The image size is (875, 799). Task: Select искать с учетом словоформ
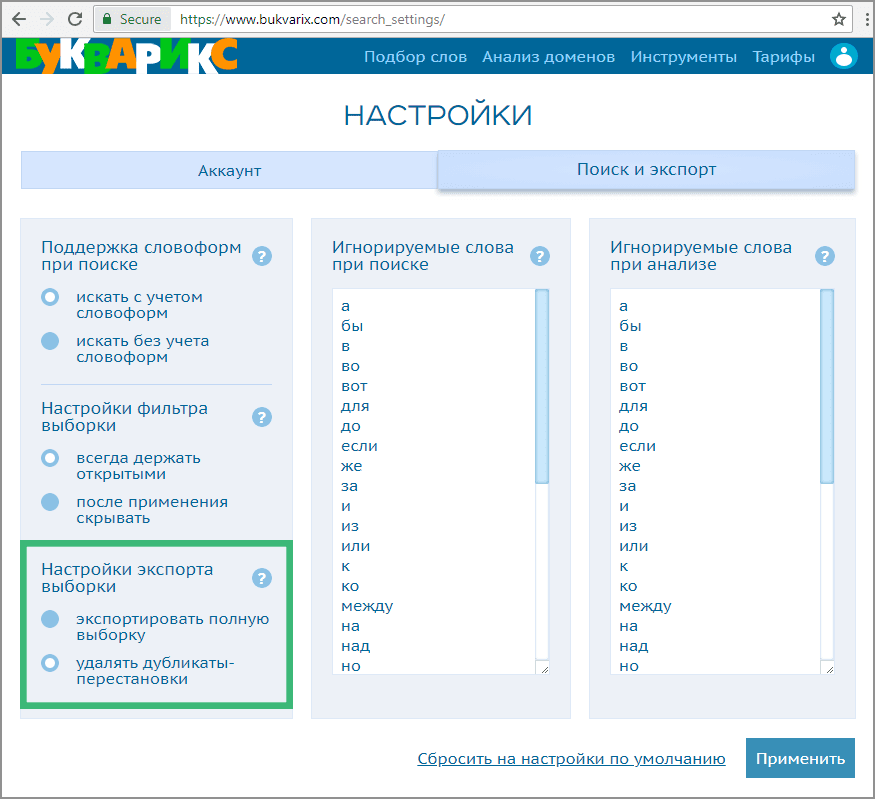(50, 297)
